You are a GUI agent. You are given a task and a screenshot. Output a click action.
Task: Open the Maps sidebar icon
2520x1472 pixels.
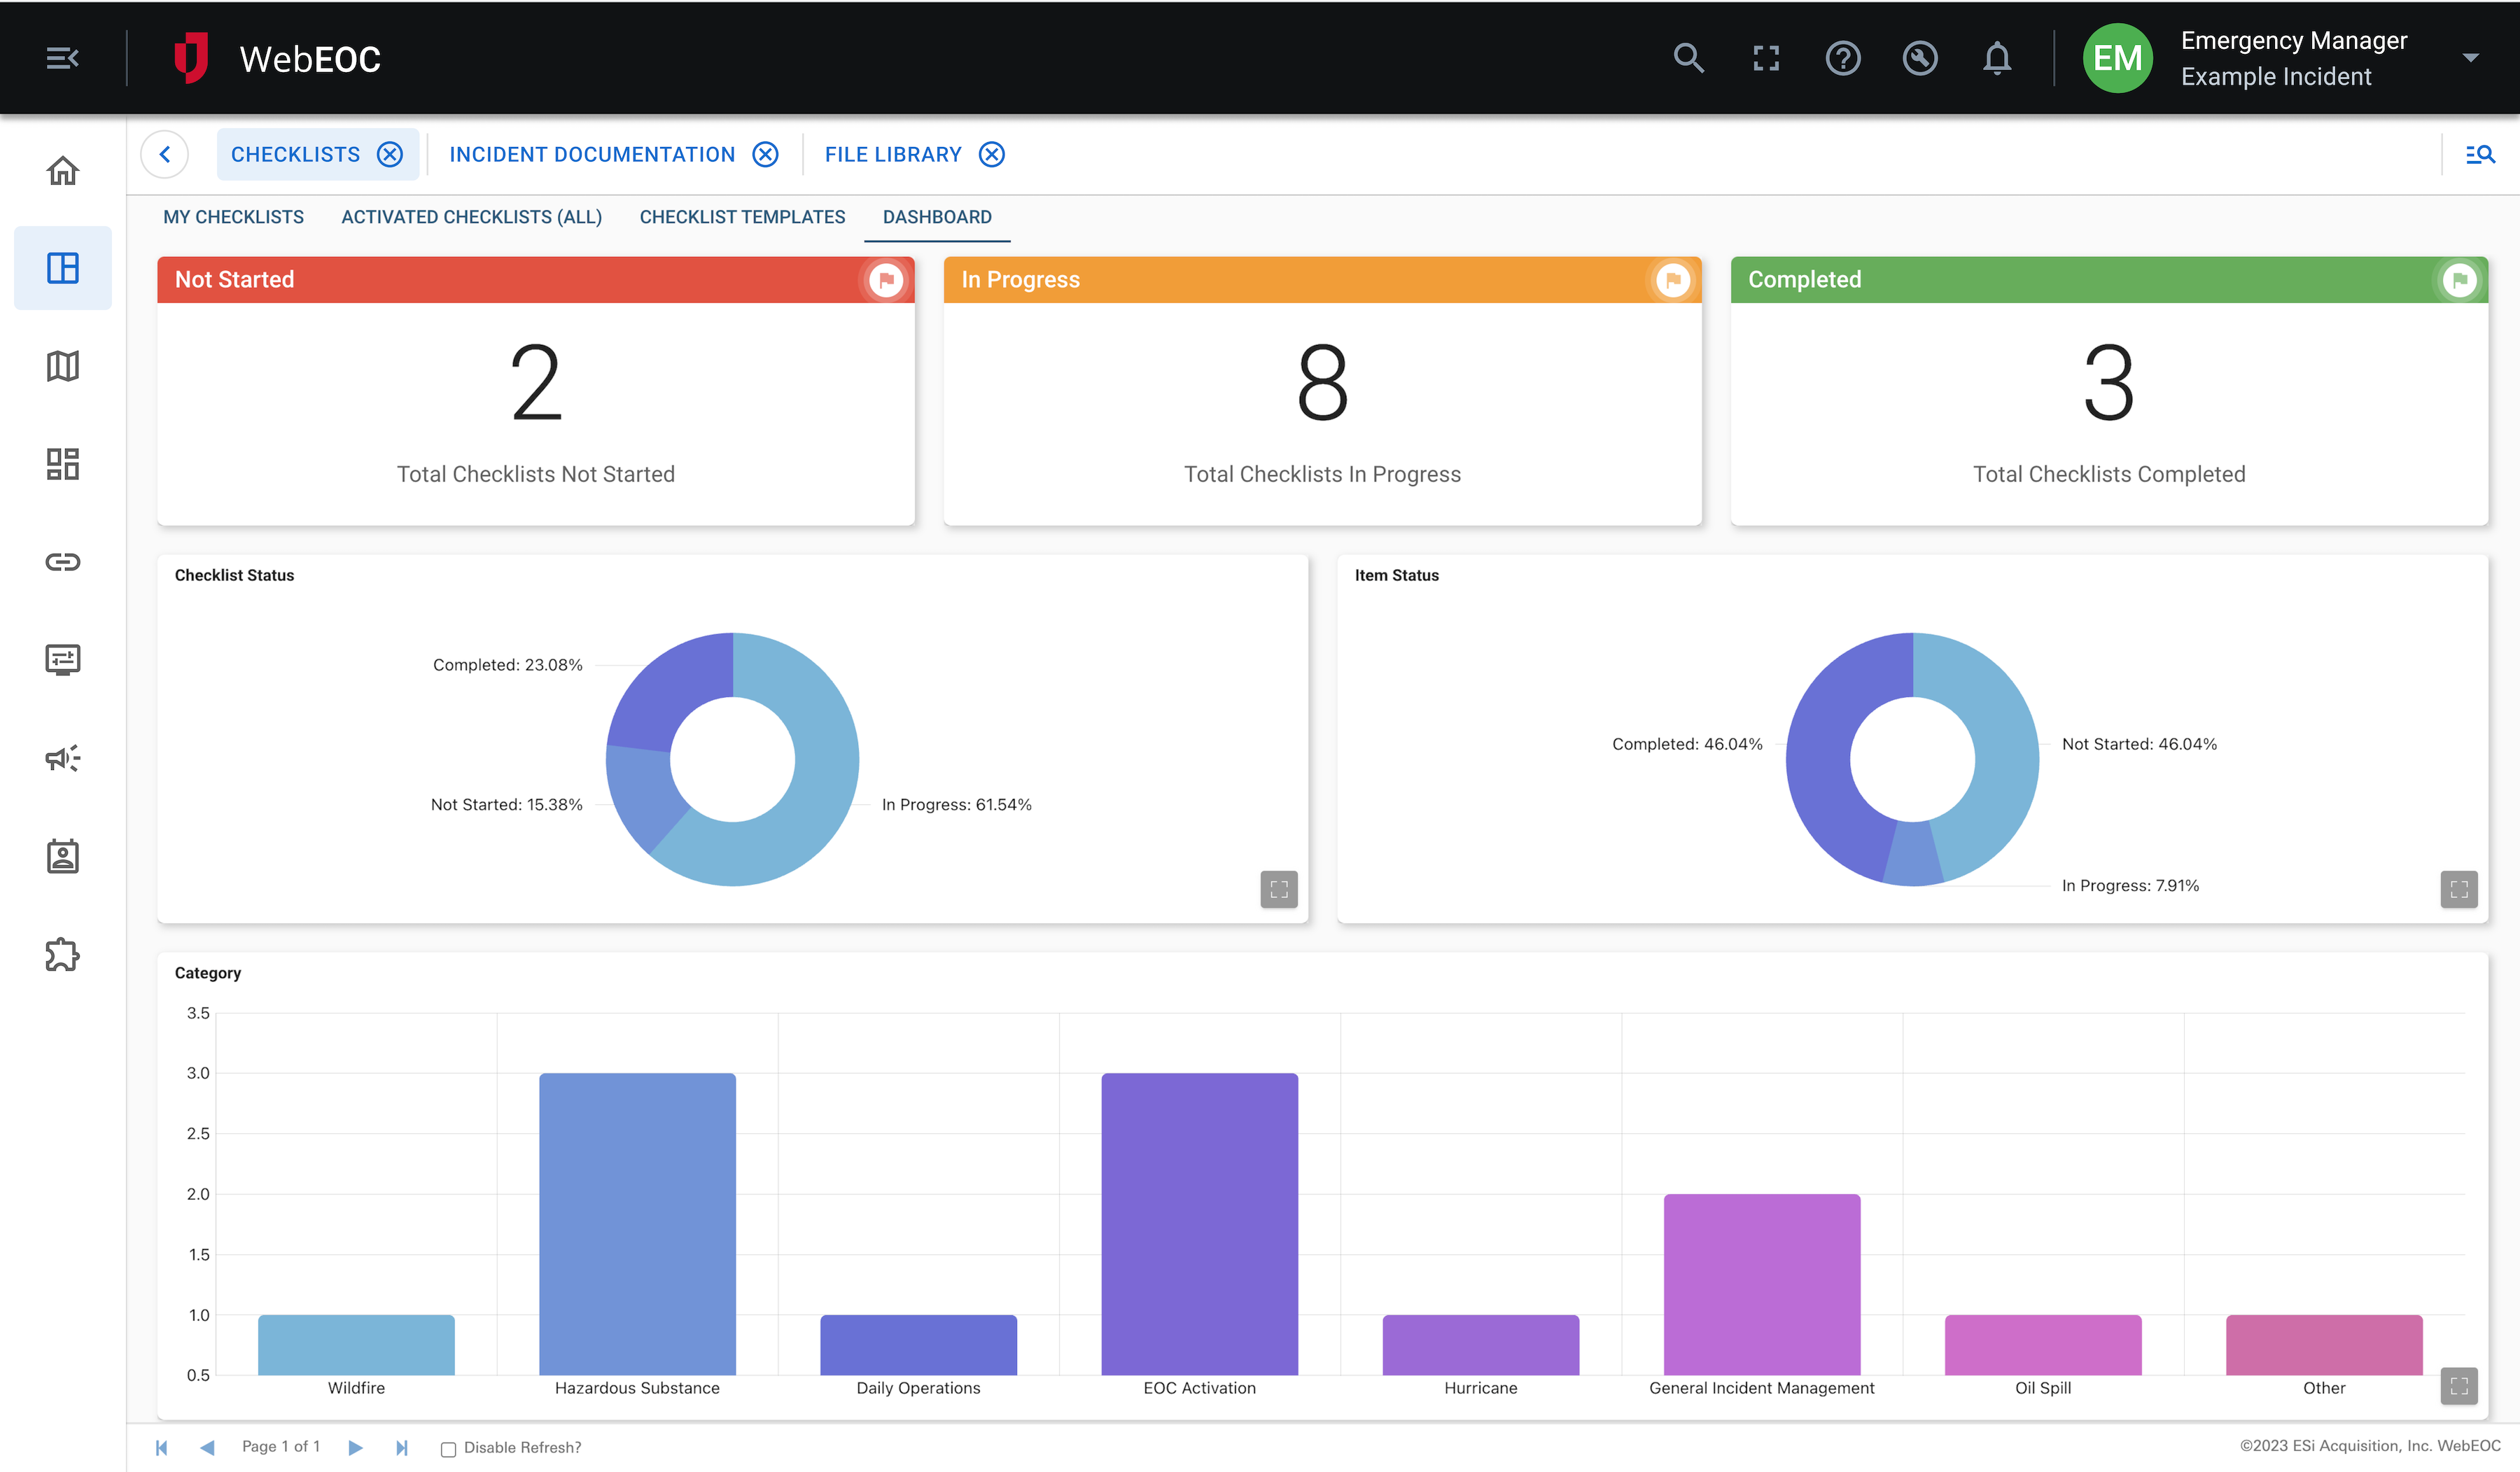(62, 366)
